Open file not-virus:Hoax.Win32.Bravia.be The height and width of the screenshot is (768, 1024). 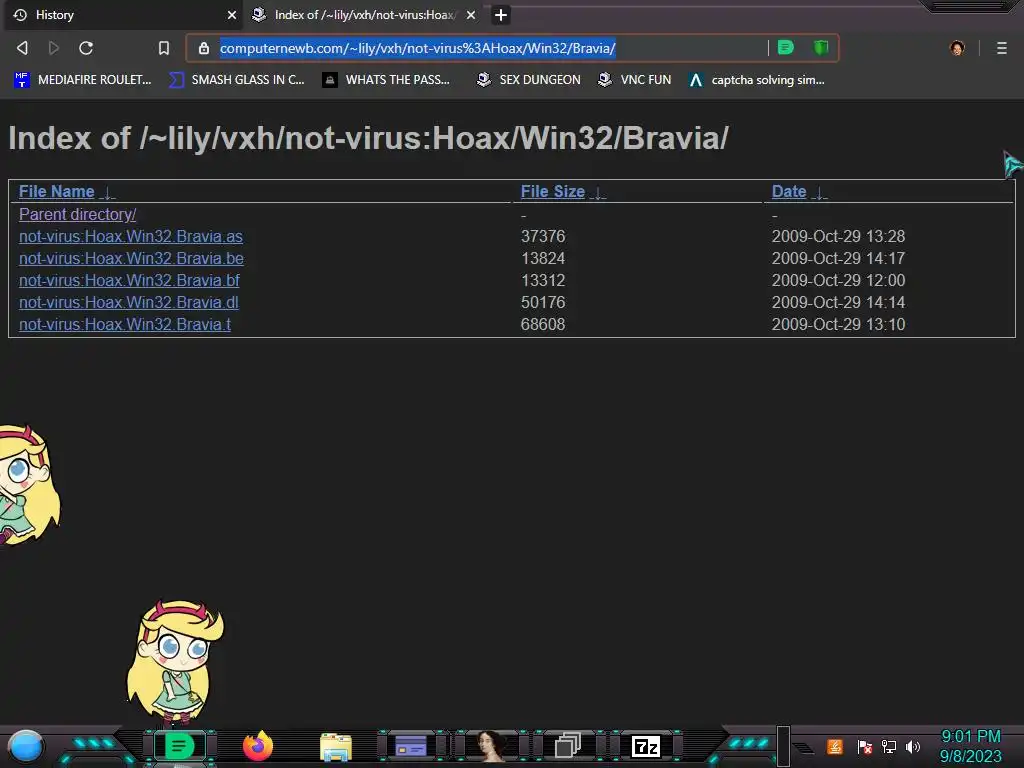click(x=131, y=259)
